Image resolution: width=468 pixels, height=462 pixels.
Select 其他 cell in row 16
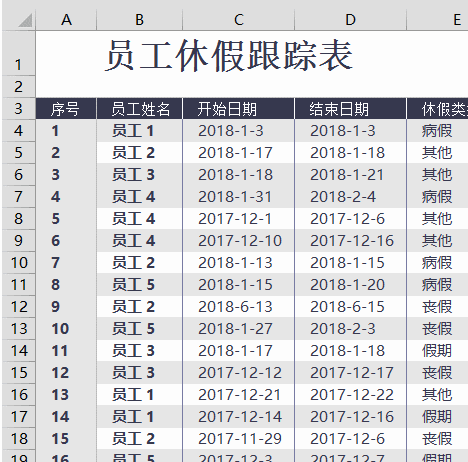click(x=437, y=395)
